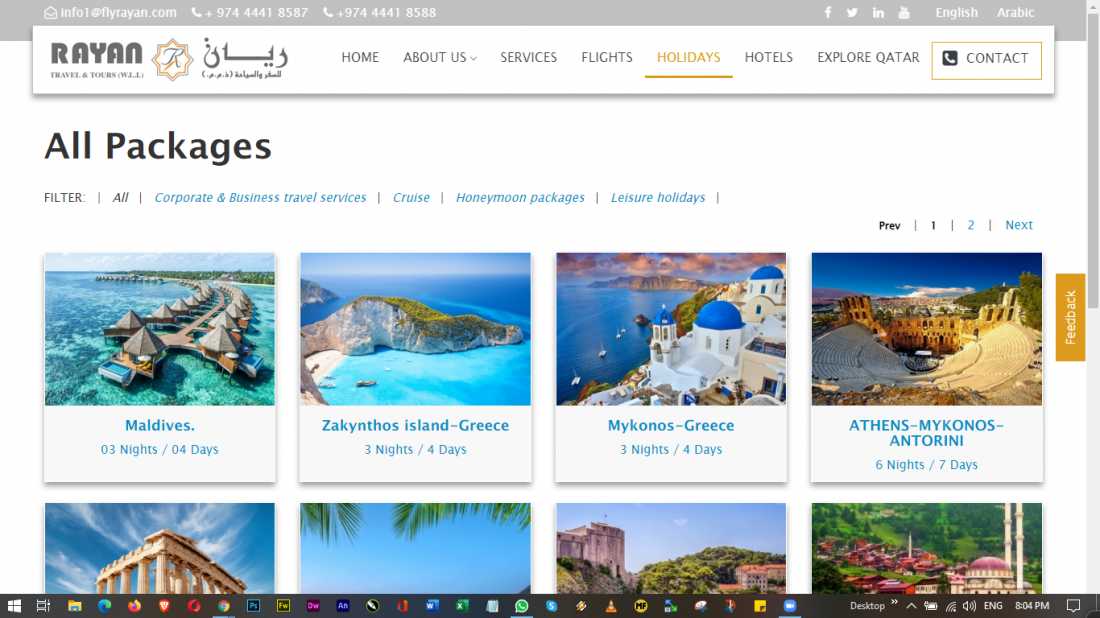This screenshot has height=618, width=1100.
Task: Launch Microsoft Excel from the taskbar
Action: point(462,606)
